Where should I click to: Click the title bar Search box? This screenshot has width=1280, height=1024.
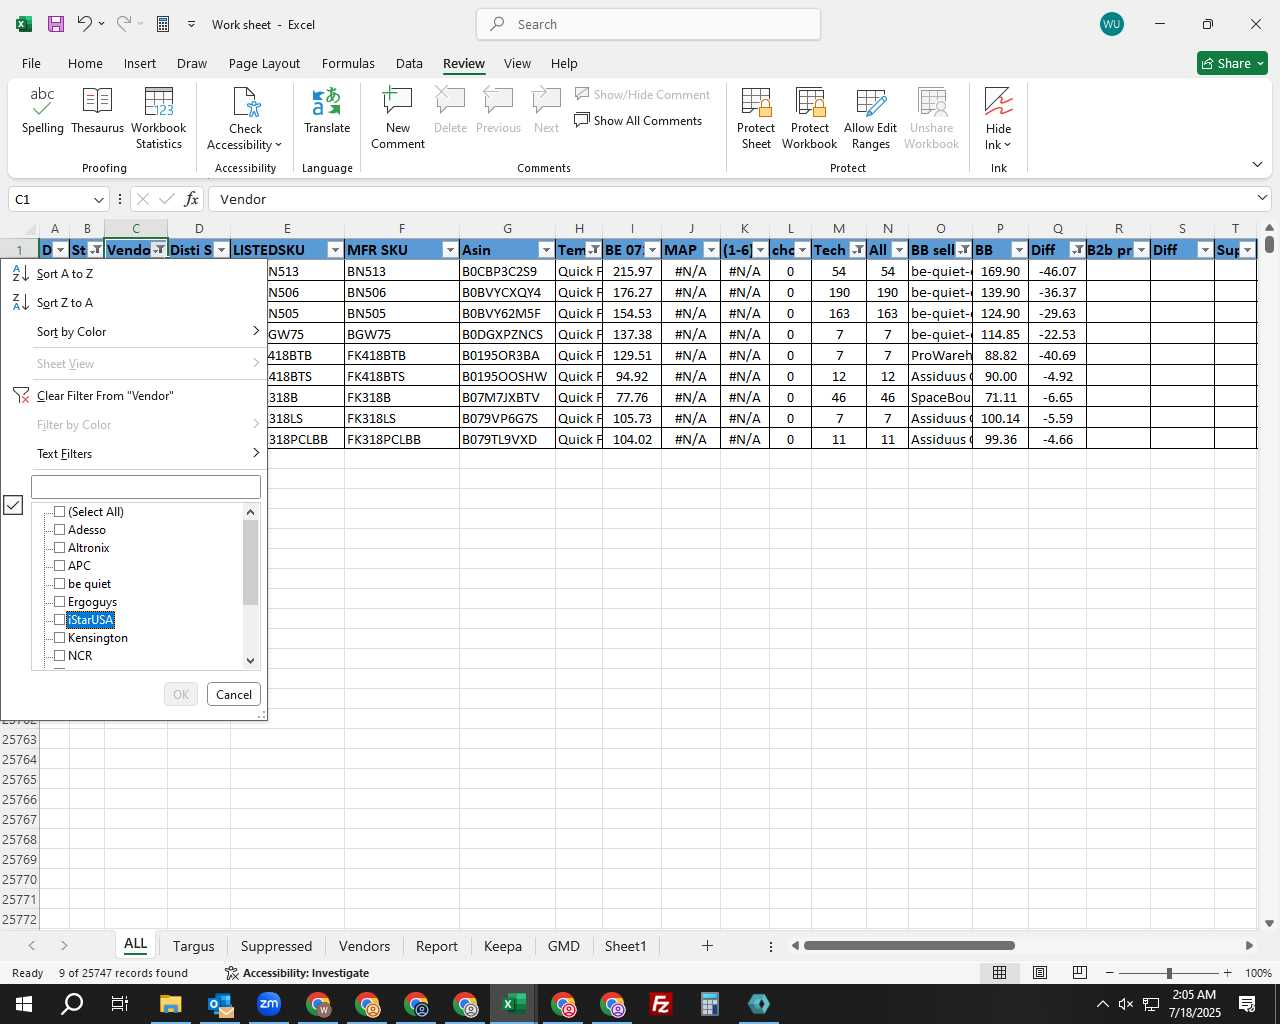click(648, 24)
